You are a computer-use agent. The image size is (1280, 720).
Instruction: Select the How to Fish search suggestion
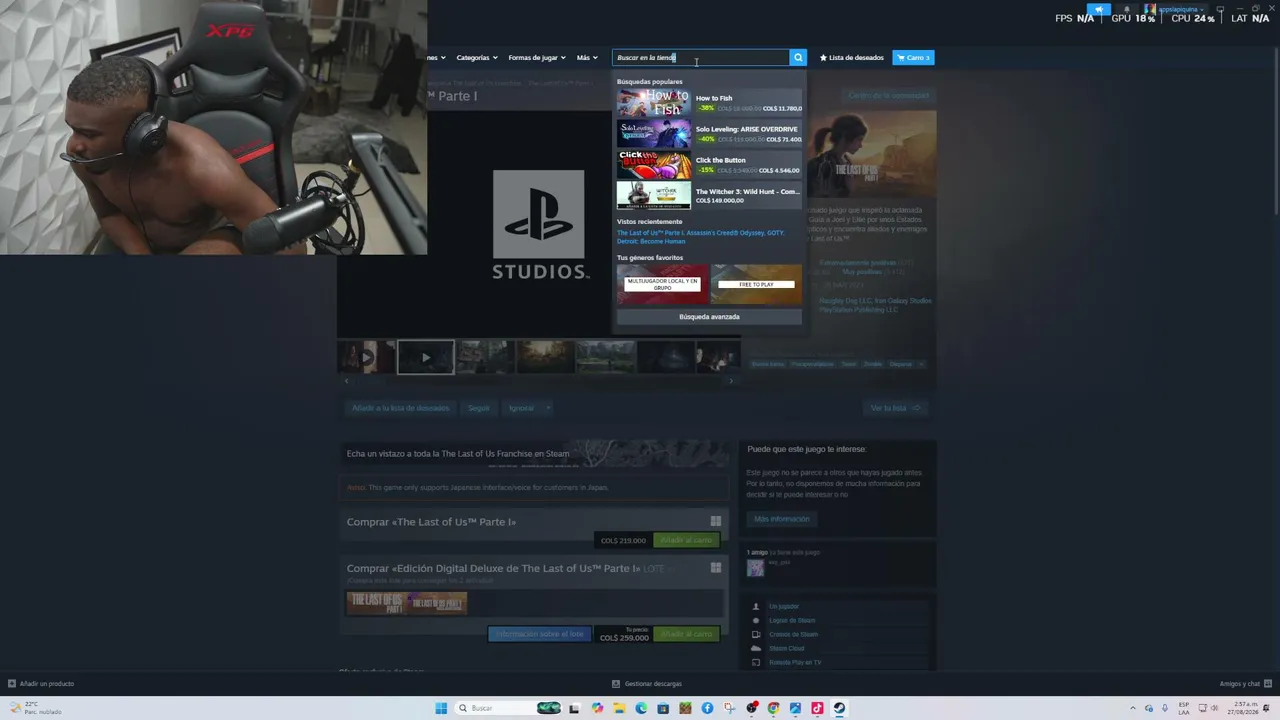pos(709,103)
